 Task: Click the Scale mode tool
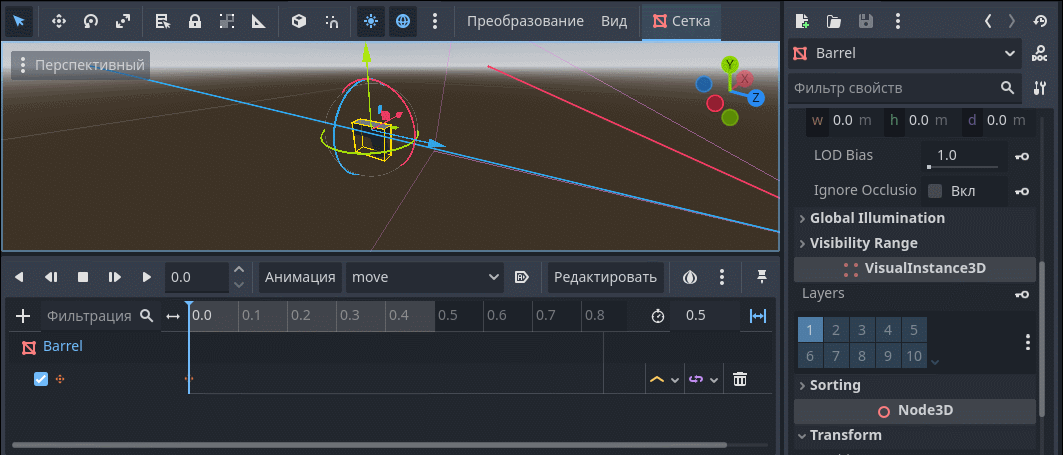click(x=122, y=21)
